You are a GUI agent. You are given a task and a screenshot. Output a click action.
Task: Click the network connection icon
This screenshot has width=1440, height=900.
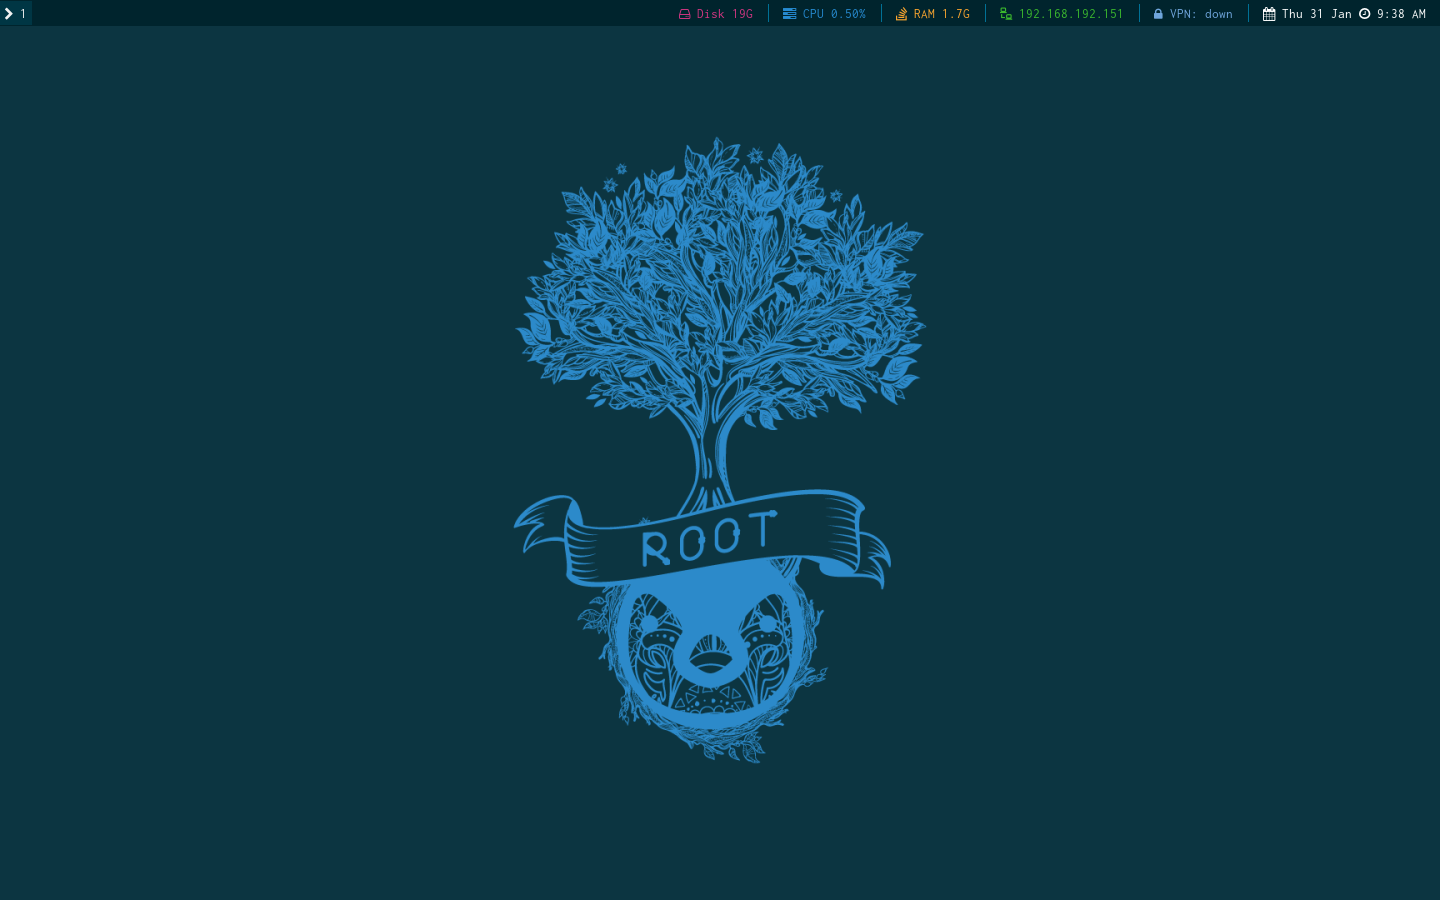click(1006, 14)
